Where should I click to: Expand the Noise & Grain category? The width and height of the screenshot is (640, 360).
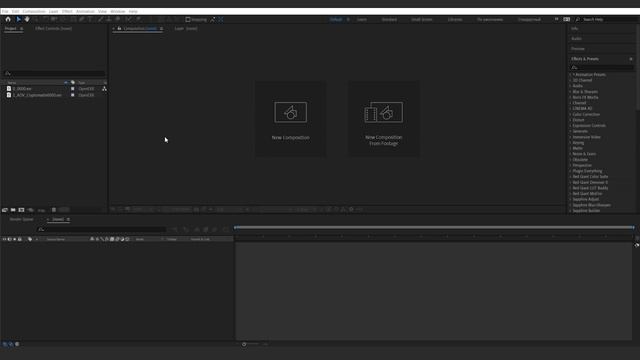coord(570,154)
